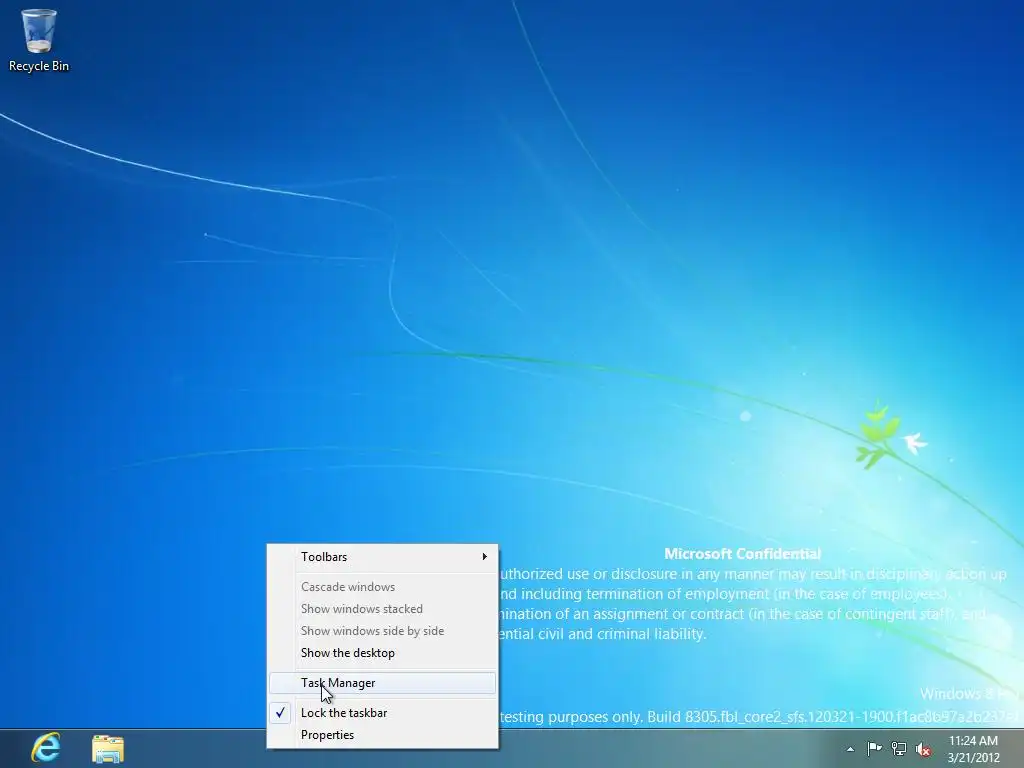
Task: Choose Show windows stacked
Action: (x=382, y=609)
